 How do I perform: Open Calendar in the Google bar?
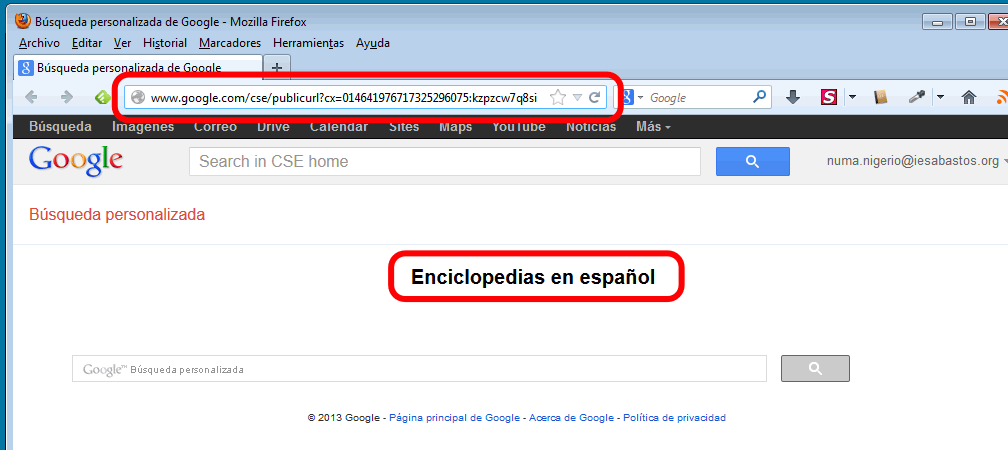tap(339, 127)
